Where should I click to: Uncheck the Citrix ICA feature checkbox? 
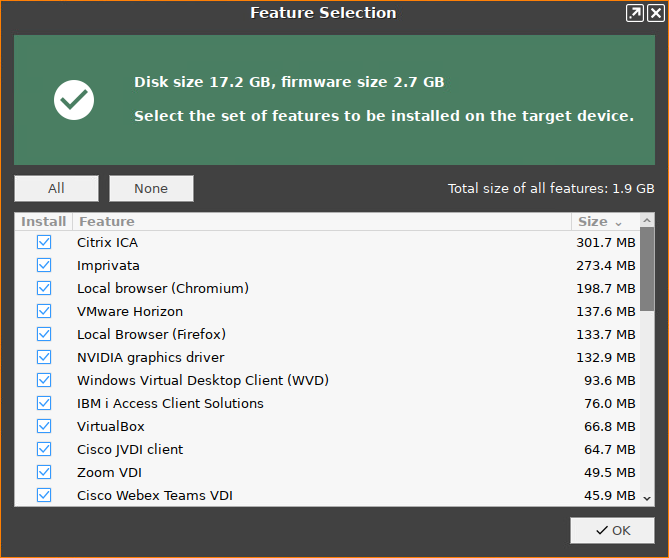click(x=44, y=242)
